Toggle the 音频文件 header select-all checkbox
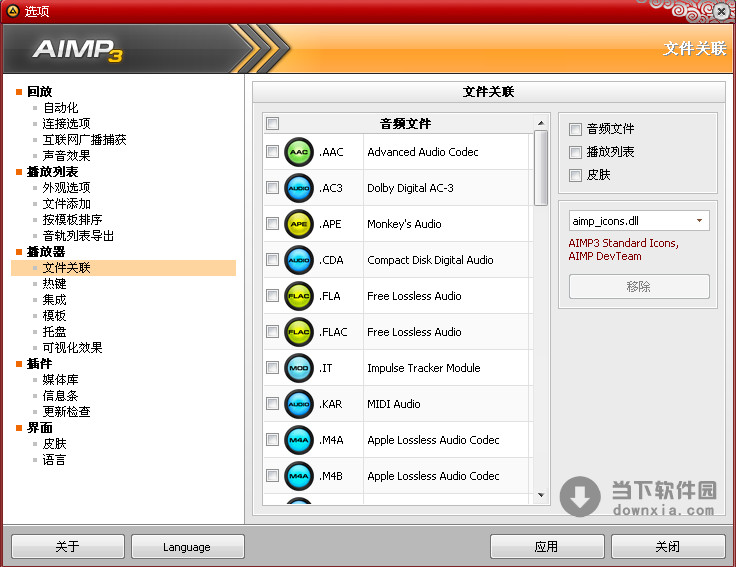736x567 pixels. pos(272,123)
